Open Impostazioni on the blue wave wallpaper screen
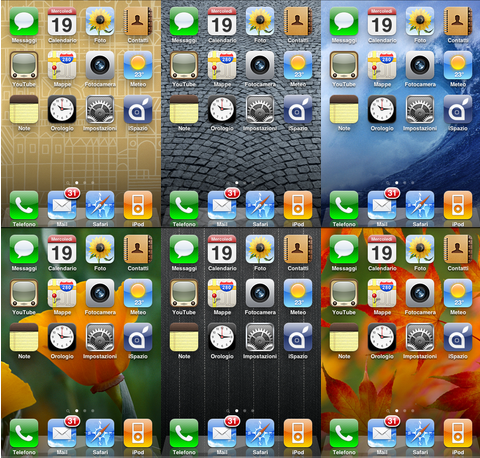This screenshot has height=458, width=480. point(420,109)
